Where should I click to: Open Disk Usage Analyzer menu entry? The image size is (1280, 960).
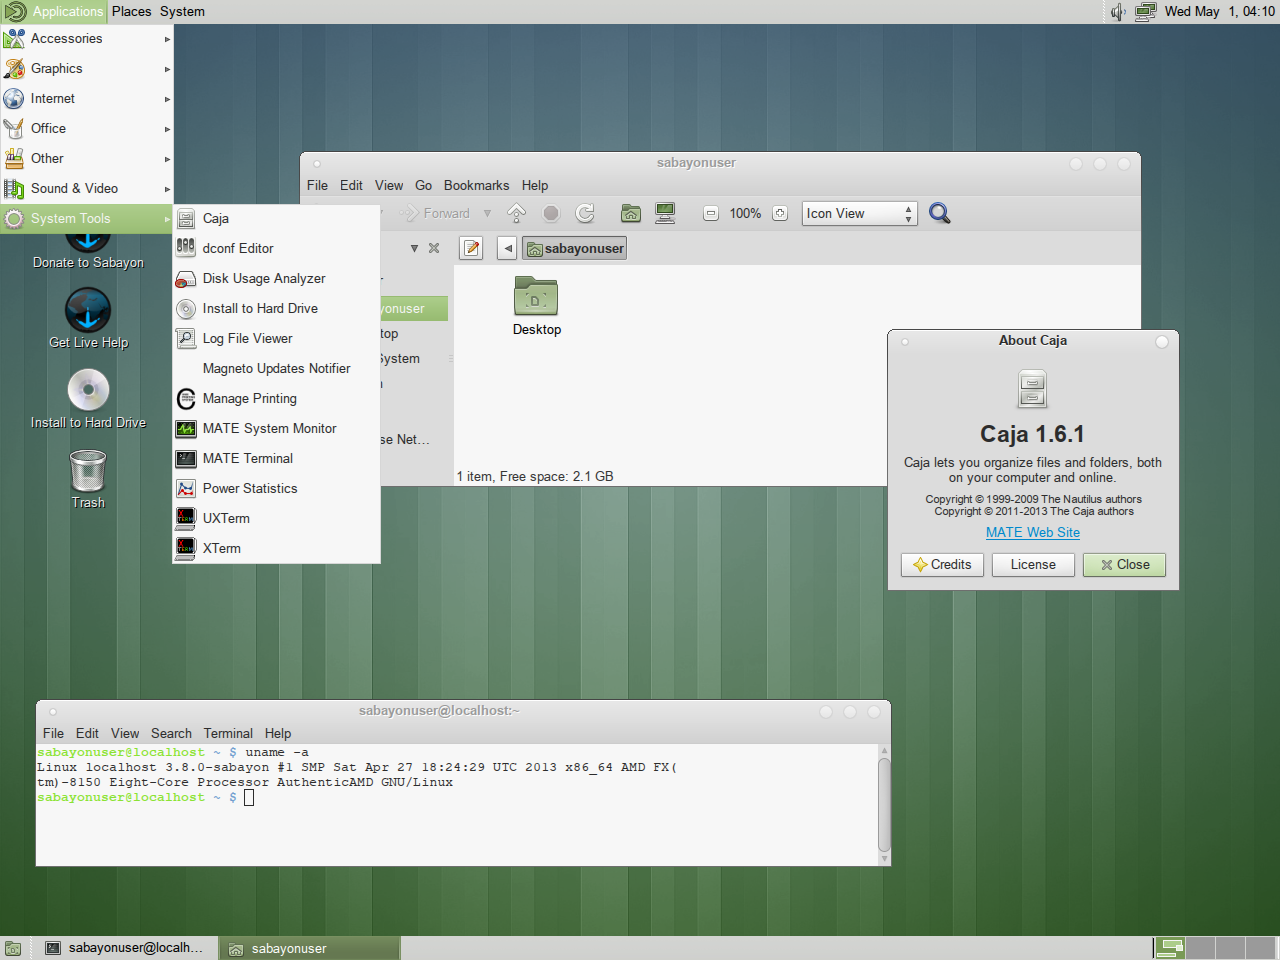[277, 278]
